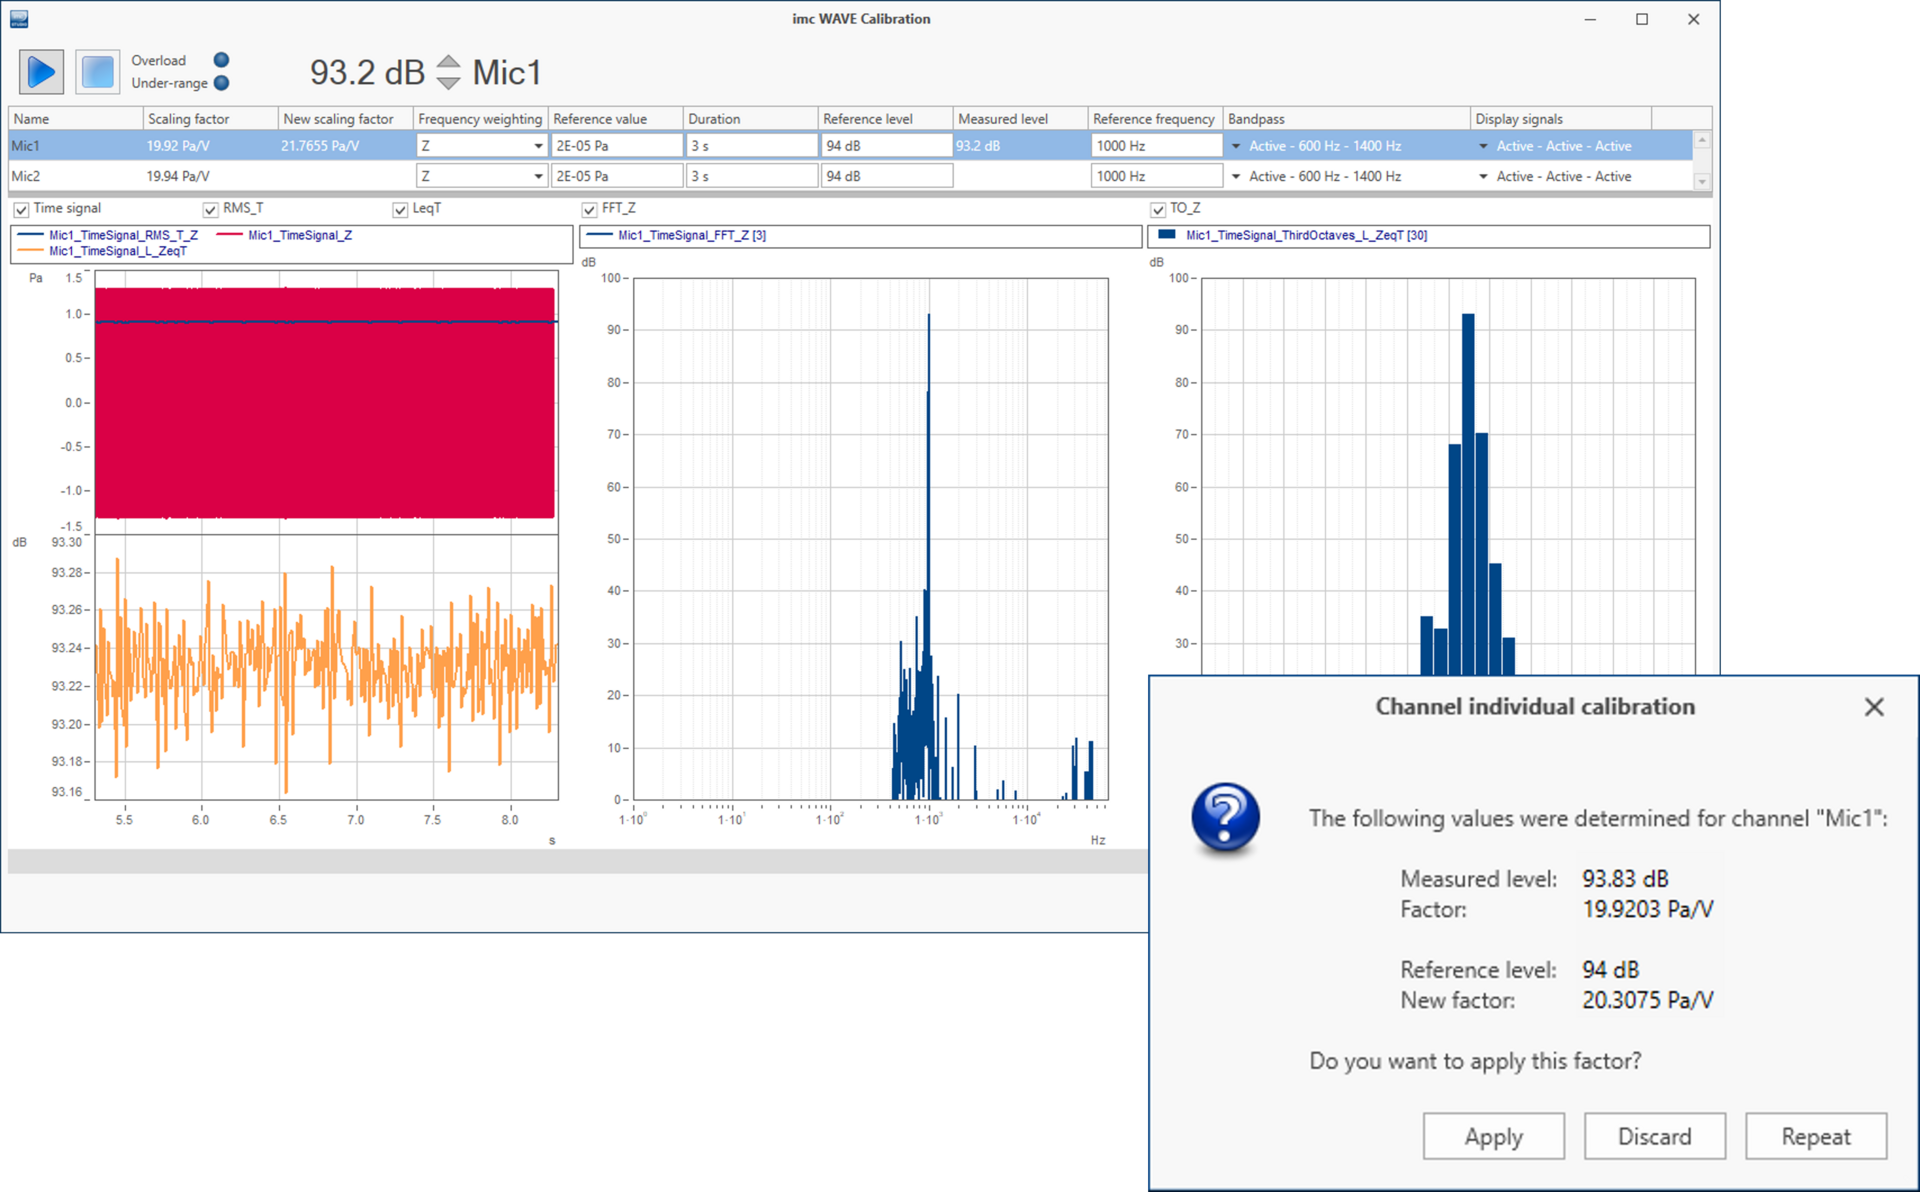Click the Under-range indicator light
The image size is (1920, 1192).
(222, 83)
